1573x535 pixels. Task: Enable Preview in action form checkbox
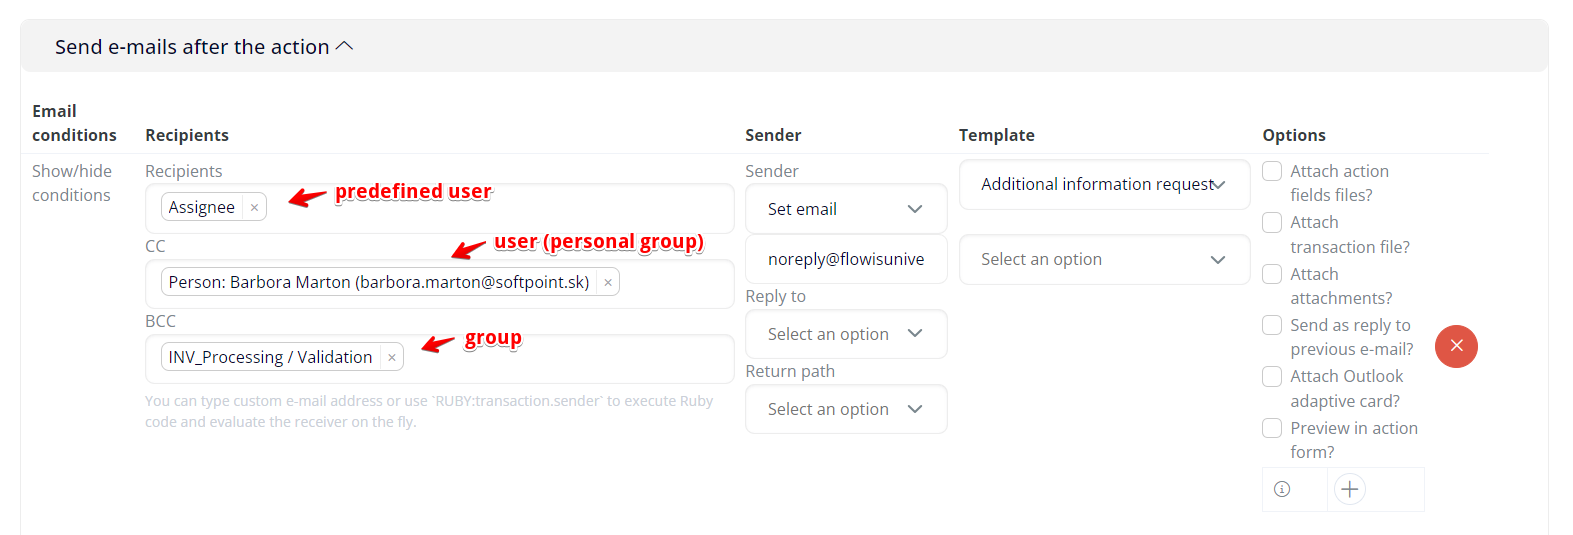tap(1272, 428)
